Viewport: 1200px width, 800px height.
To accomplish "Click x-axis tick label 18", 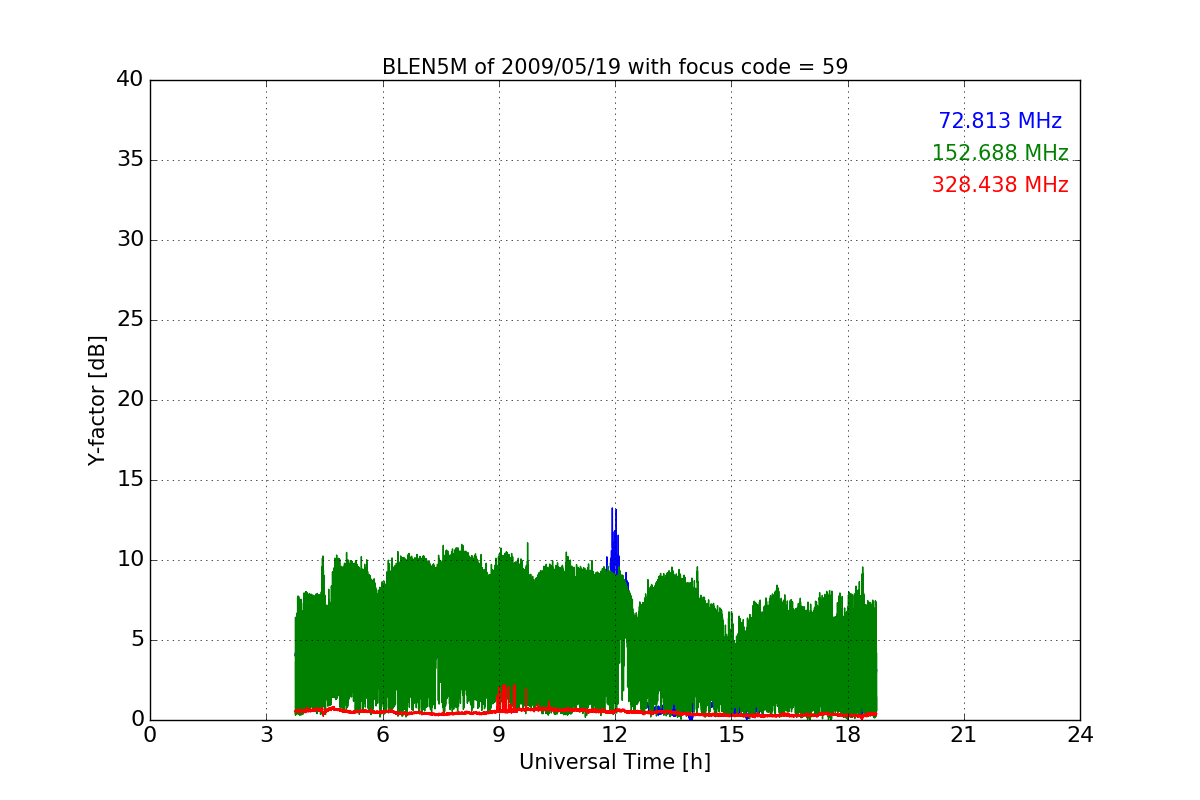I will pyautogui.click(x=848, y=735).
